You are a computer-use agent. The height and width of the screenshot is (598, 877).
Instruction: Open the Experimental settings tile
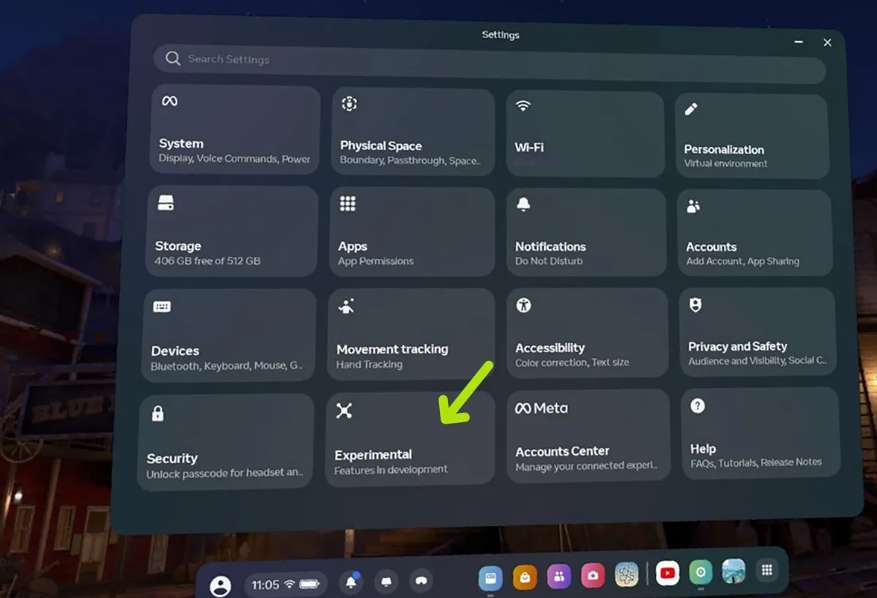pyautogui.click(x=410, y=440)
